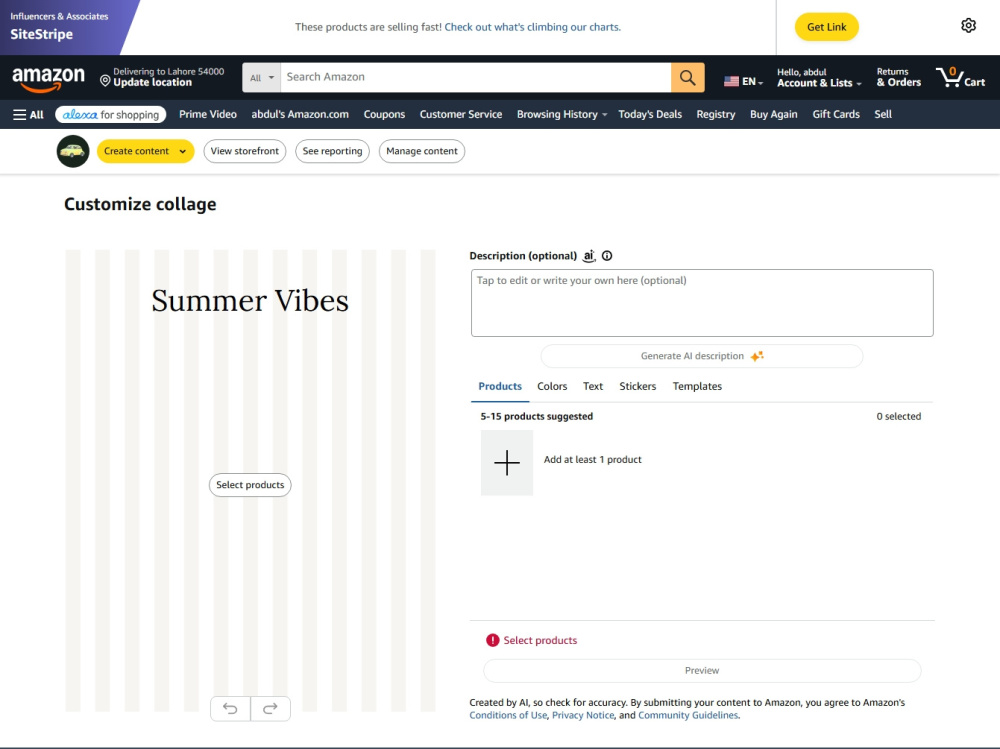Open SiteStripe settings gear
The width and height of the screenshot is (1000, 749).
[968, 26]
